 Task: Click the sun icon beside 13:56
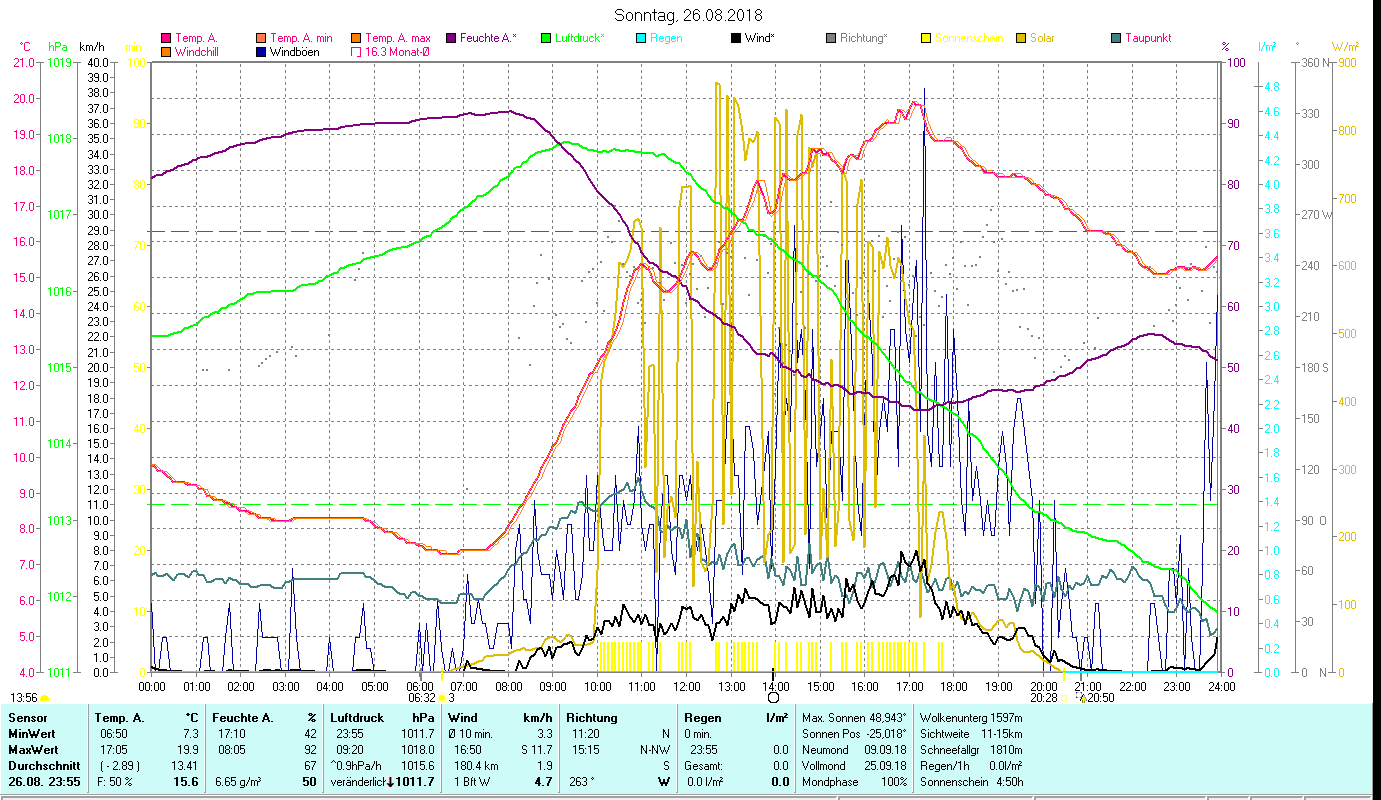click(x=45, y=698)
